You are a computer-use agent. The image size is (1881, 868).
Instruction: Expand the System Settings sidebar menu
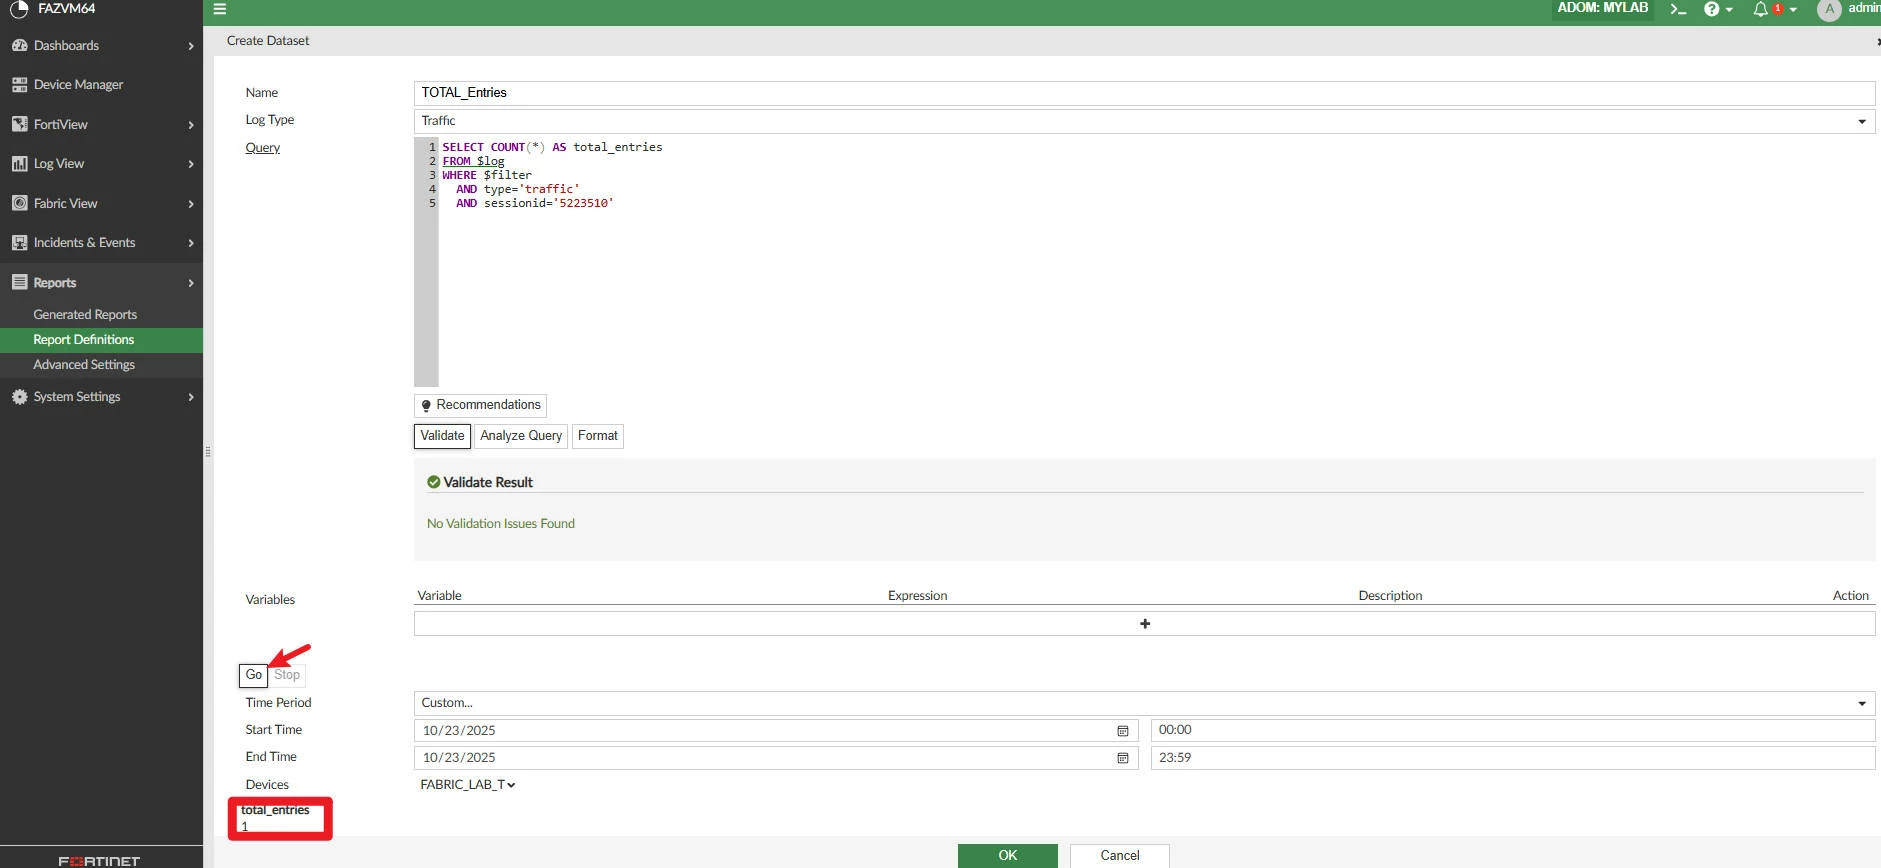pyautogui.click(x=101, y=397)
